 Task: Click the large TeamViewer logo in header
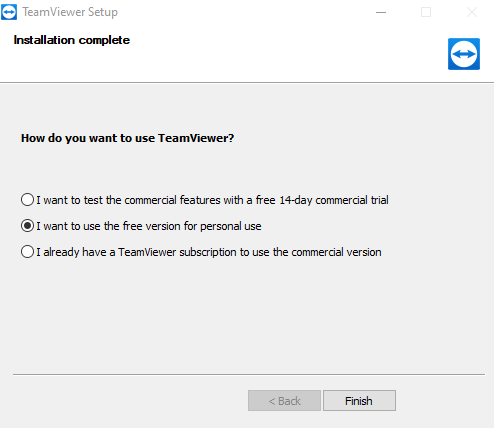pyautogui.click(x=464, y=54)
